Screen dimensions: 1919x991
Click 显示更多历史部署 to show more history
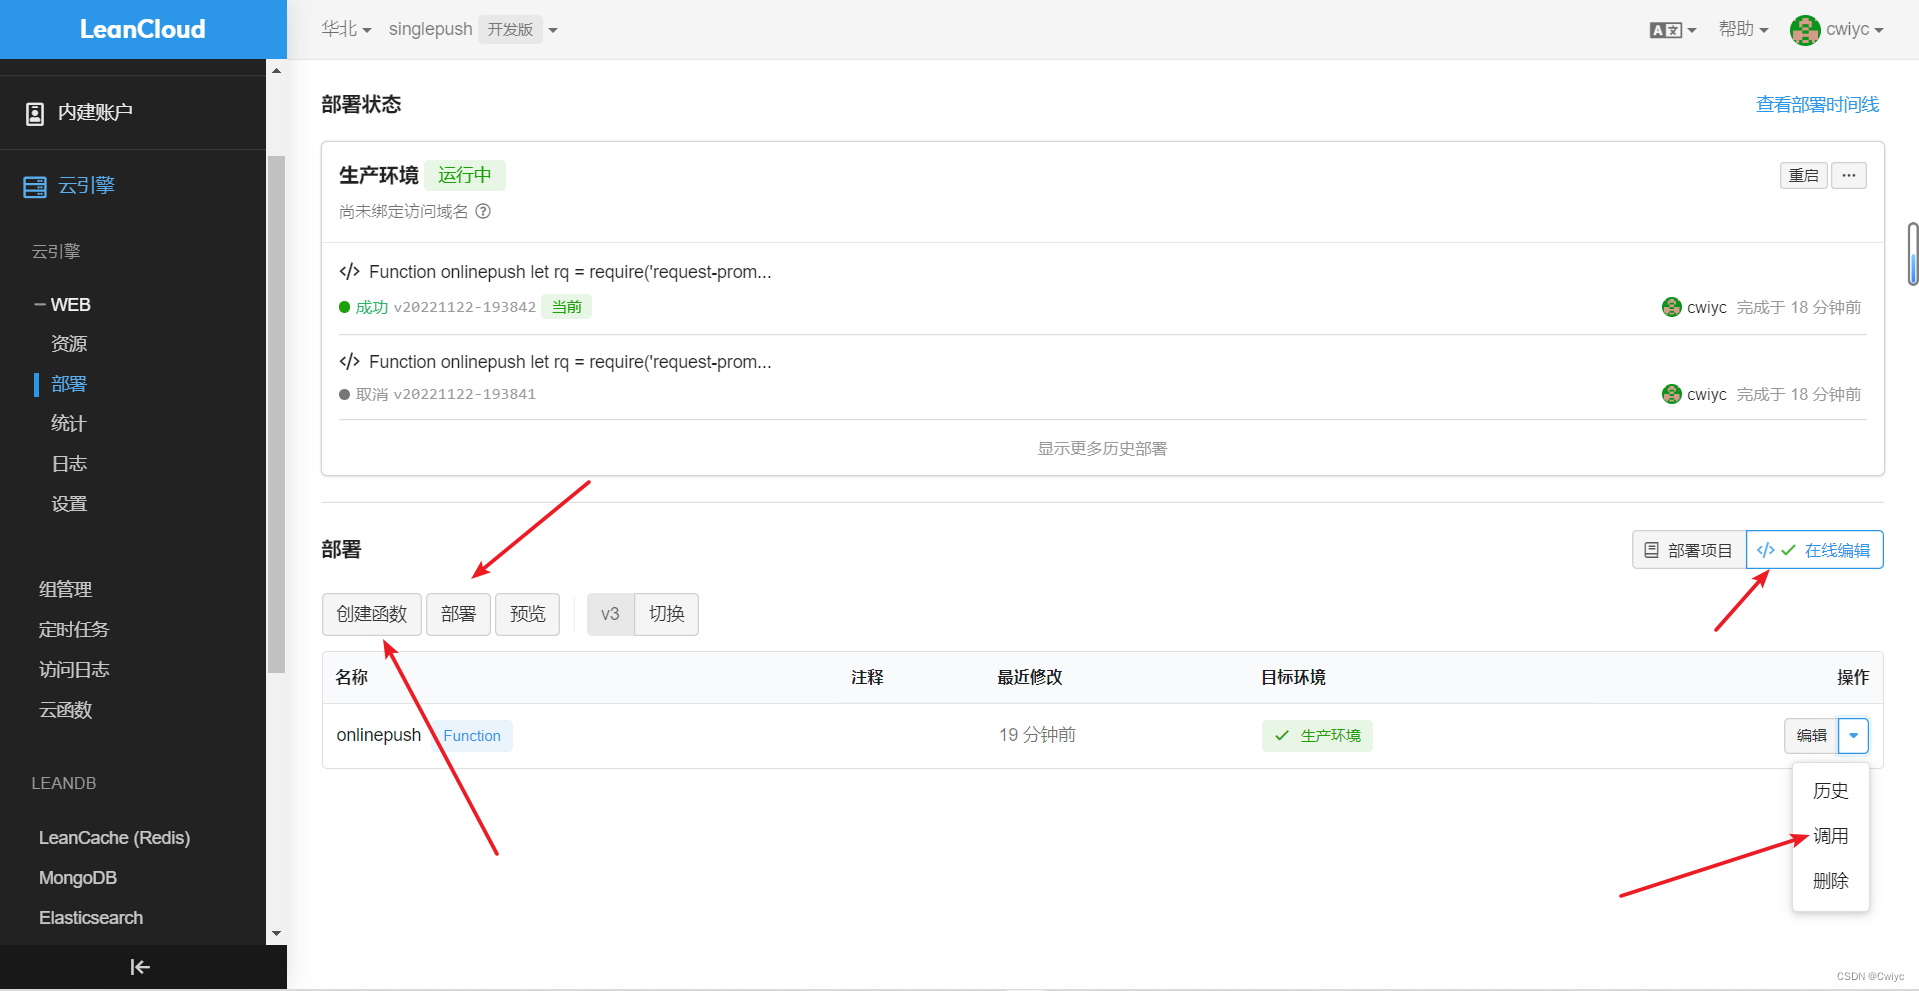point(1102,448)
